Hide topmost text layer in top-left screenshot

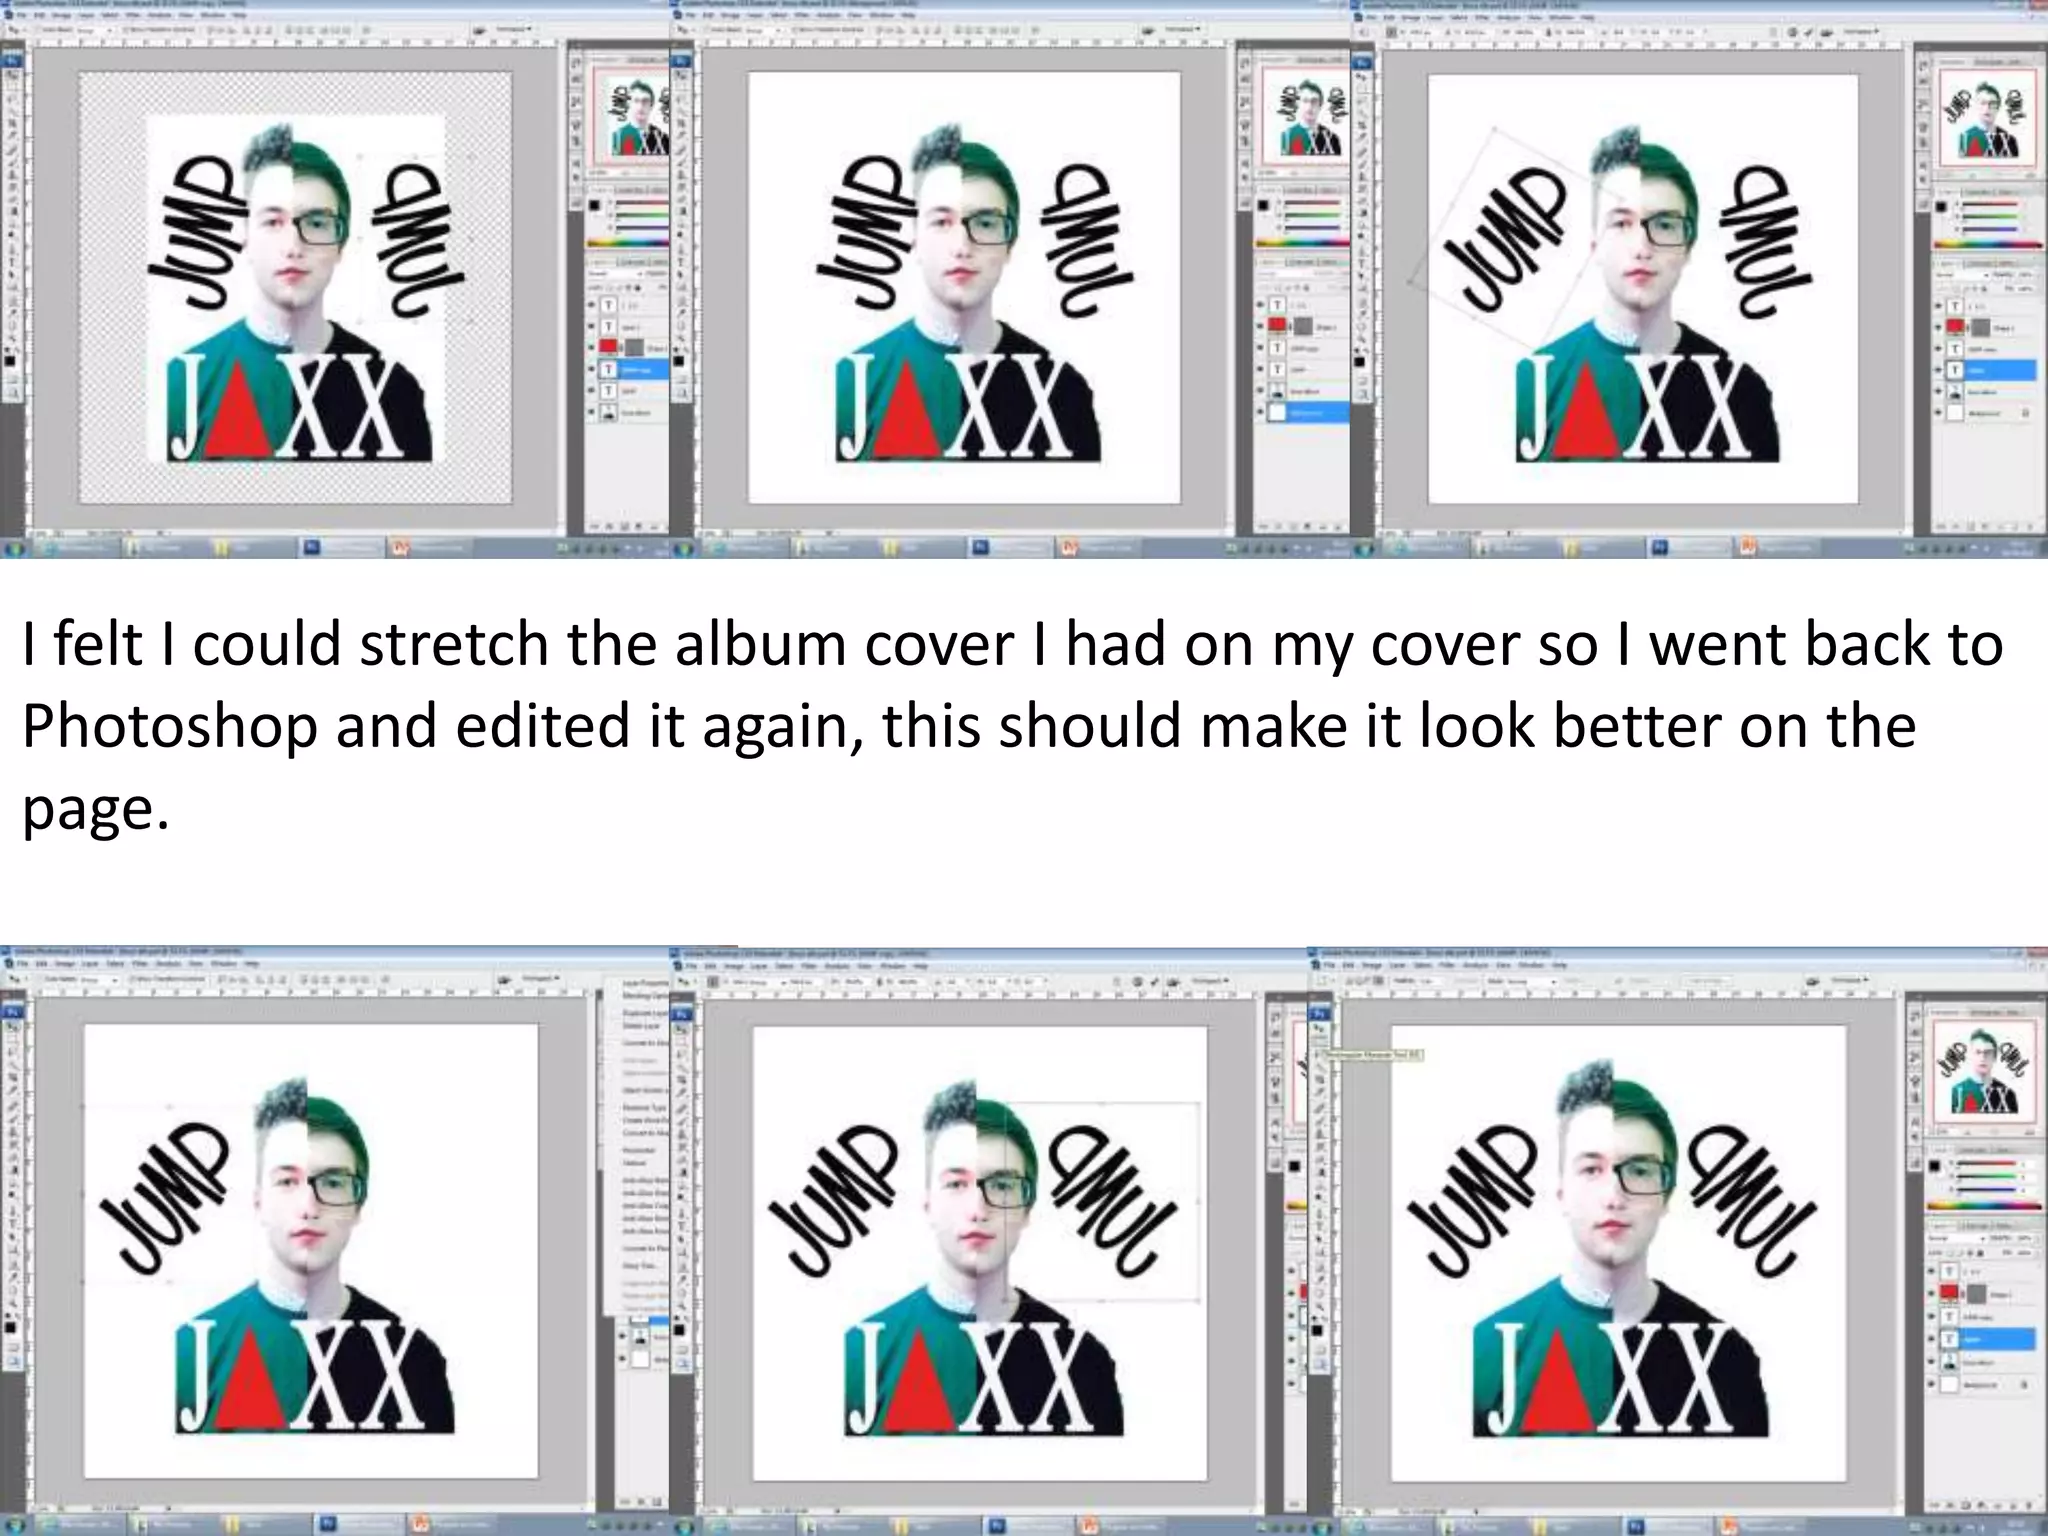pyautogui.click(x=591, y=304)
